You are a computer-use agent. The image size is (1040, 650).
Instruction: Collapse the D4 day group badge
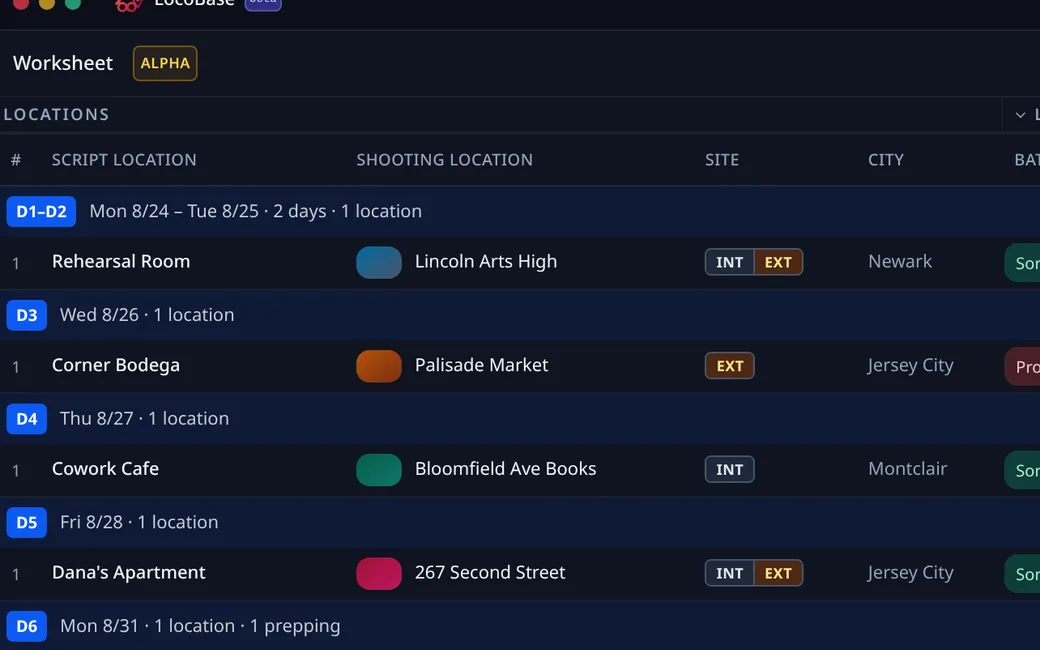pyautogui.click(x=27, y=419)
